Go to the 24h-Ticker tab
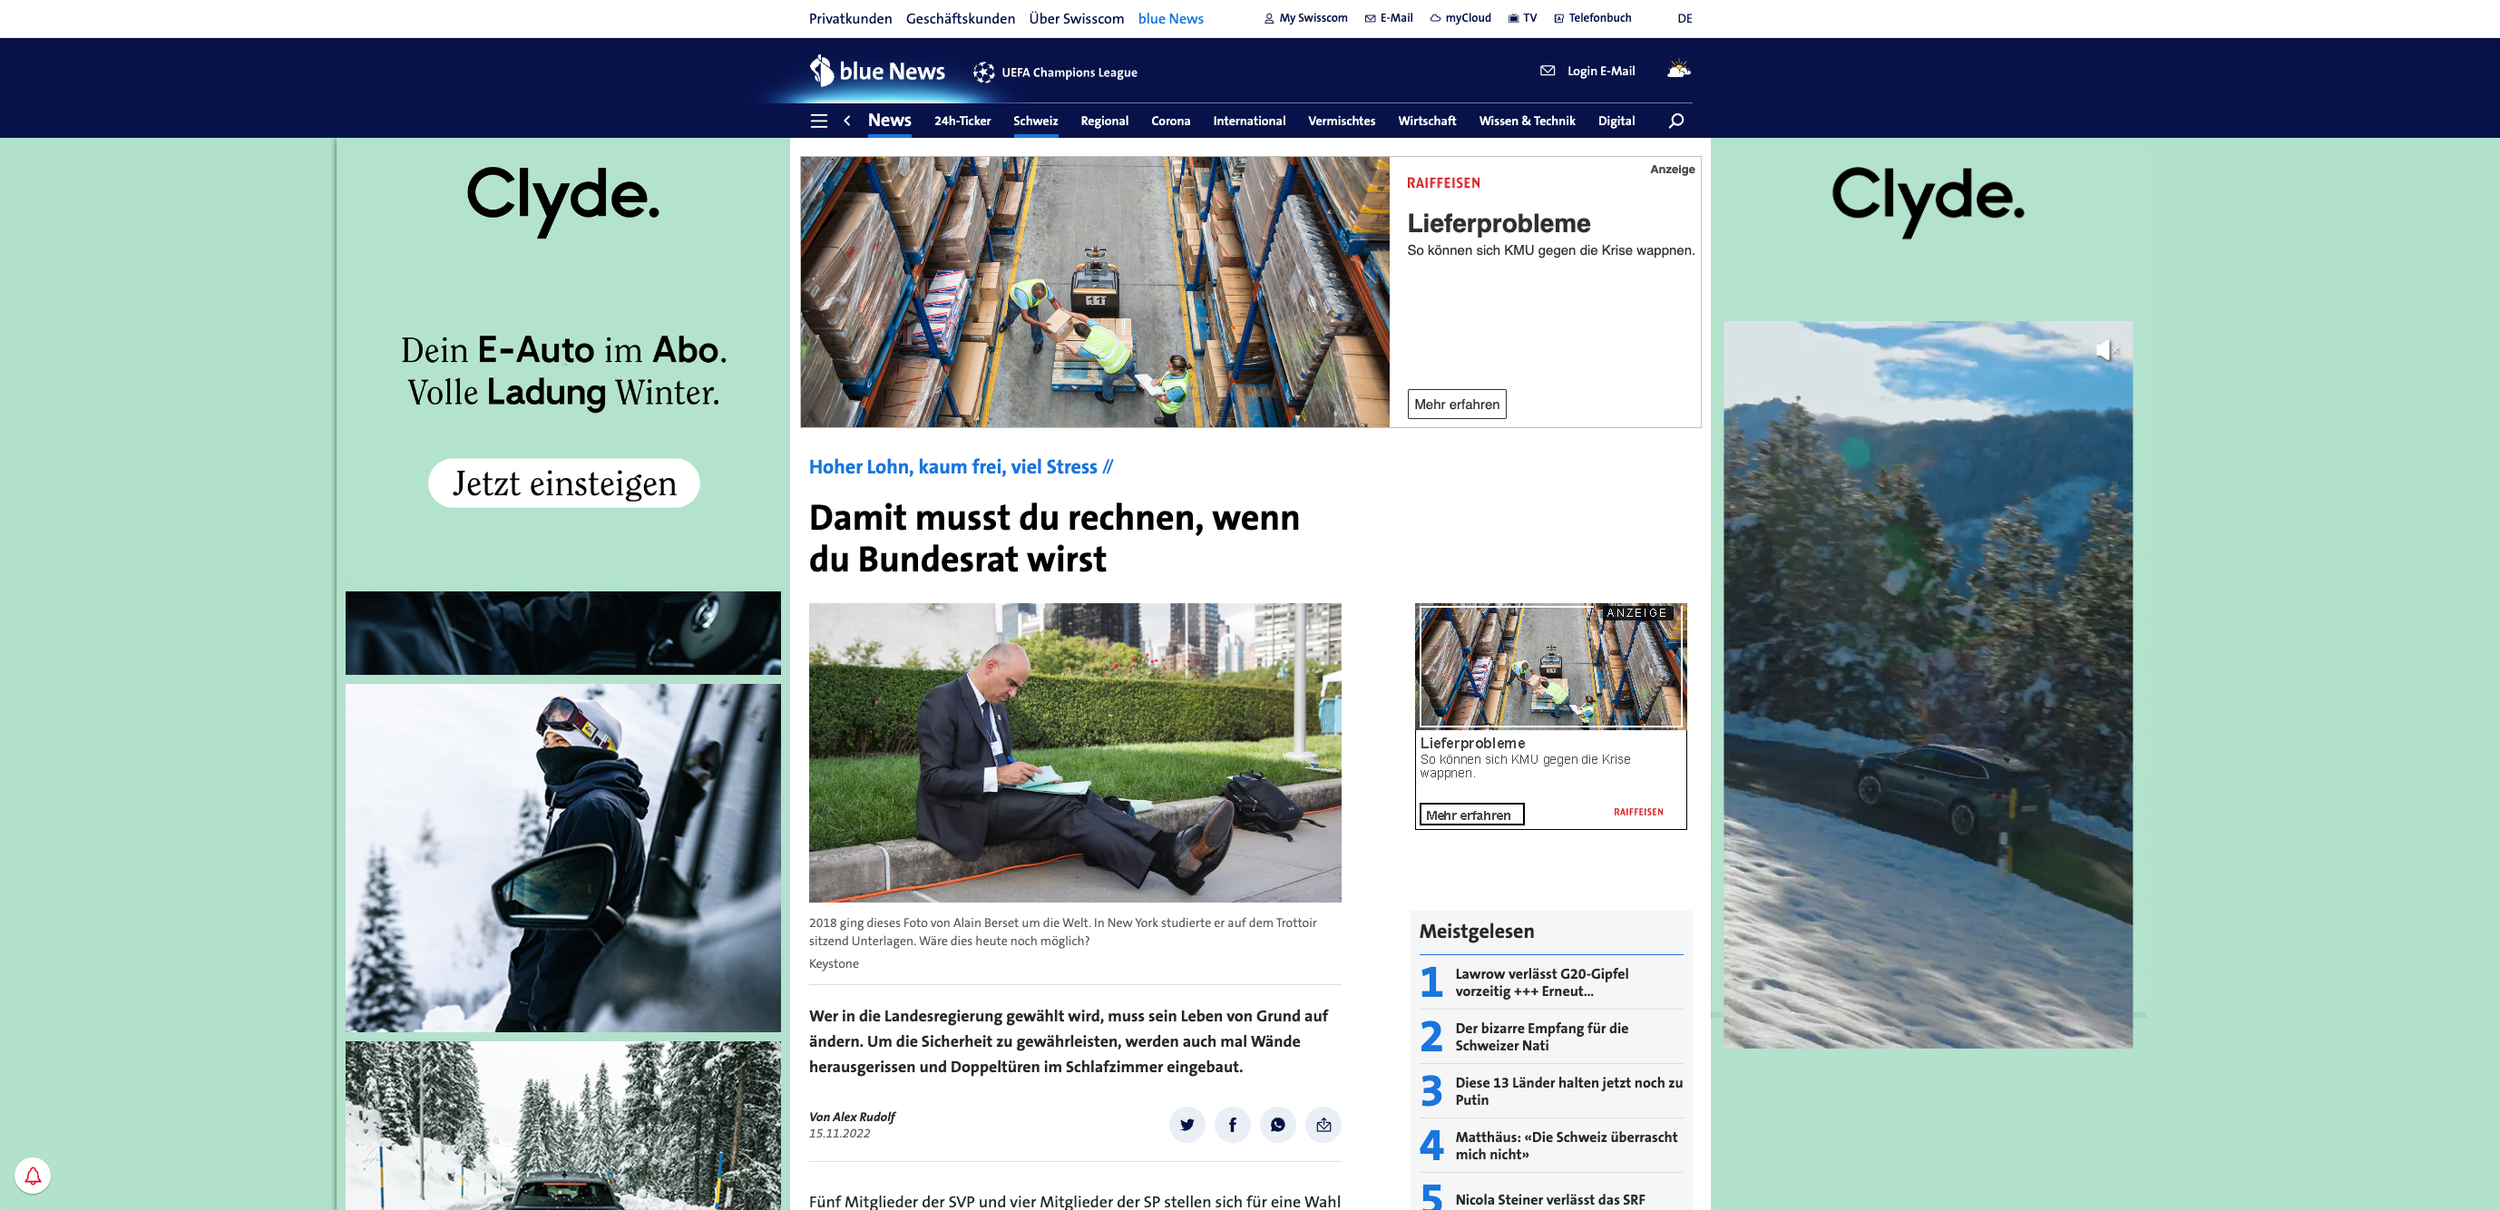2500x1210 pixels. click(962, 121)
